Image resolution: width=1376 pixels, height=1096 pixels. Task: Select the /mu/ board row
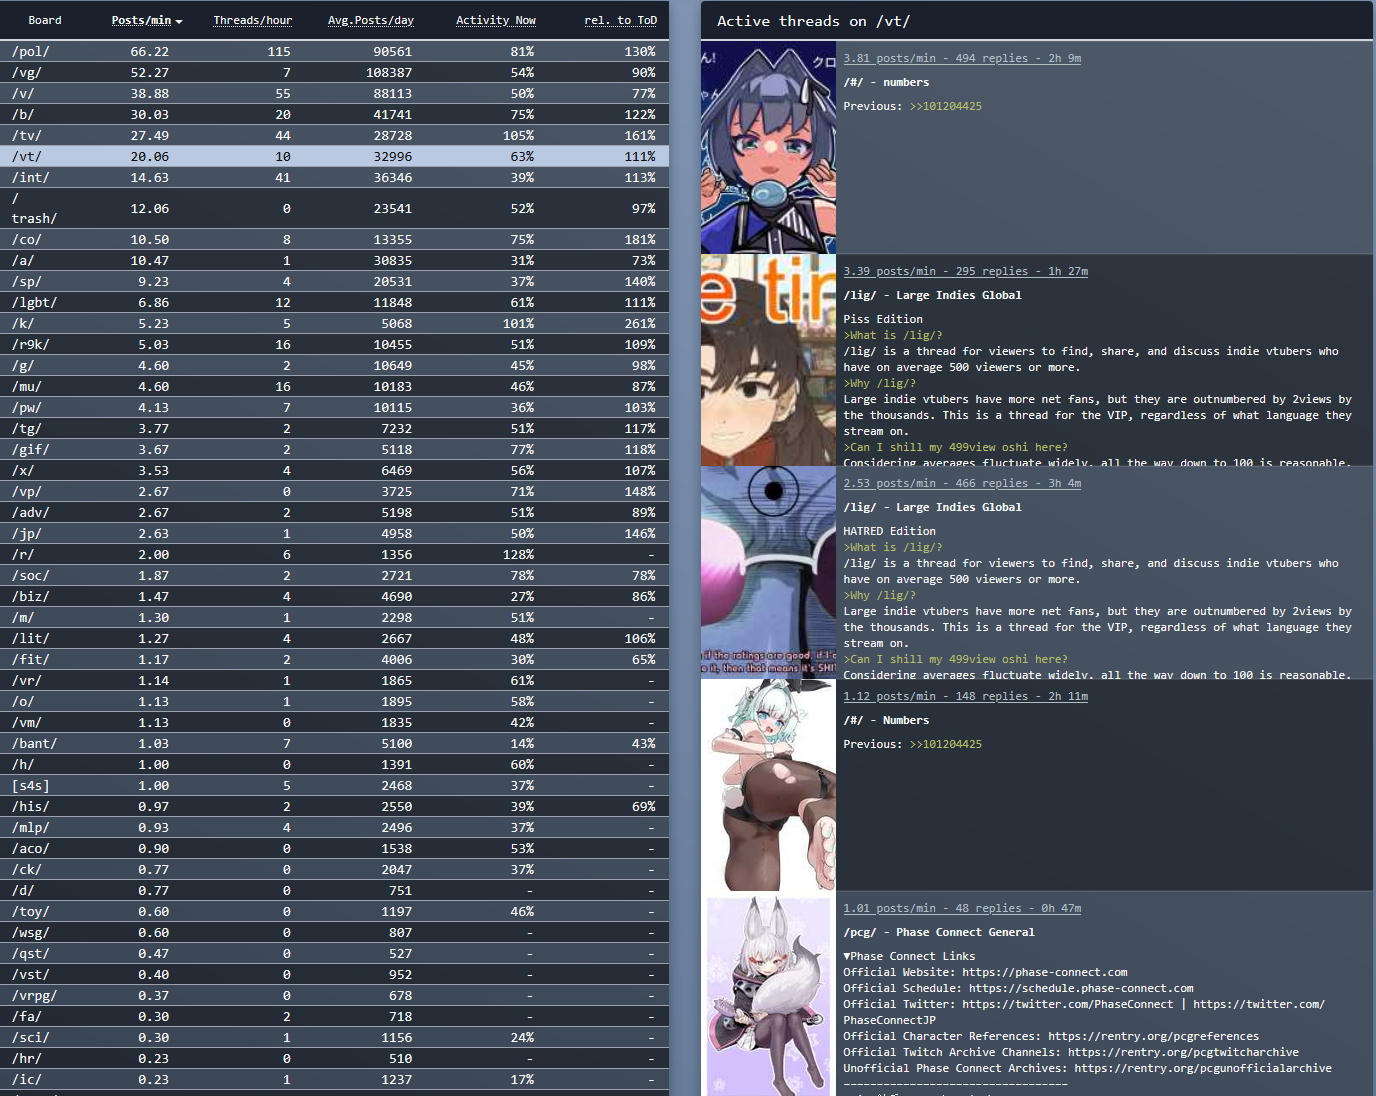[334, 386]
